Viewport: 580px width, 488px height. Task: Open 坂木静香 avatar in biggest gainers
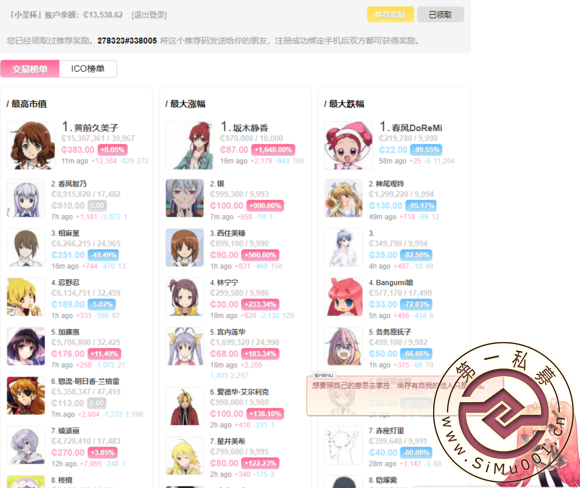pyautogui.click(x=190, y=145)
